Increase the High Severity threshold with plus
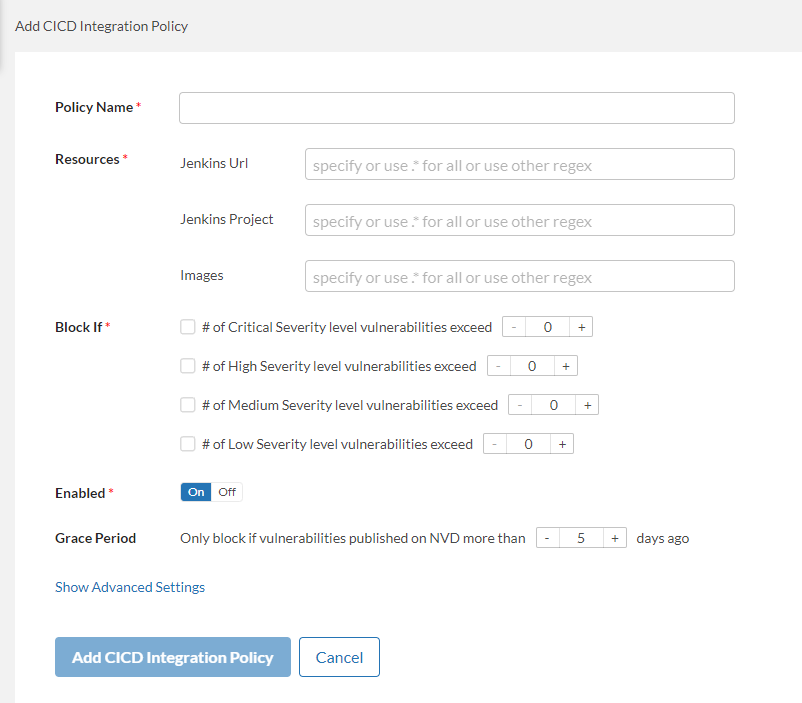 566,366
